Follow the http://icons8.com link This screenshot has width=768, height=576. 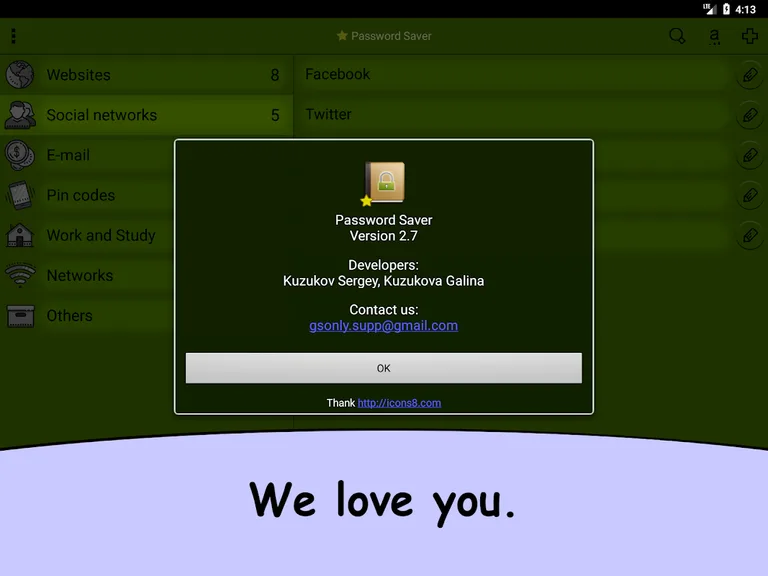[399, 403]
